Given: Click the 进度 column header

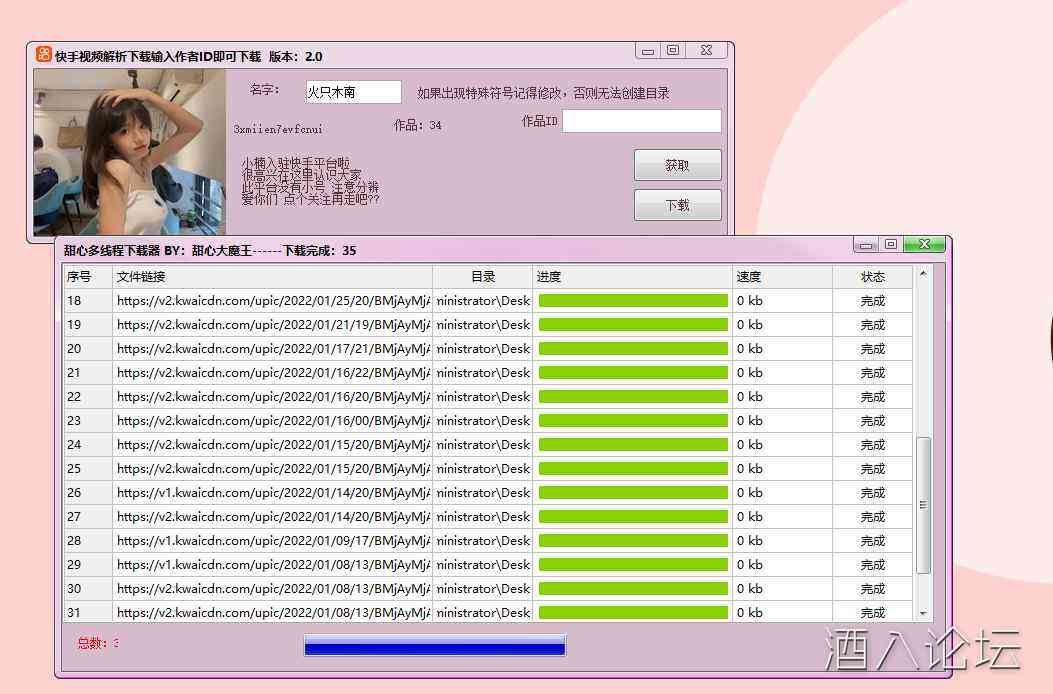Looking at the screenshot, I should click(633, 277).
